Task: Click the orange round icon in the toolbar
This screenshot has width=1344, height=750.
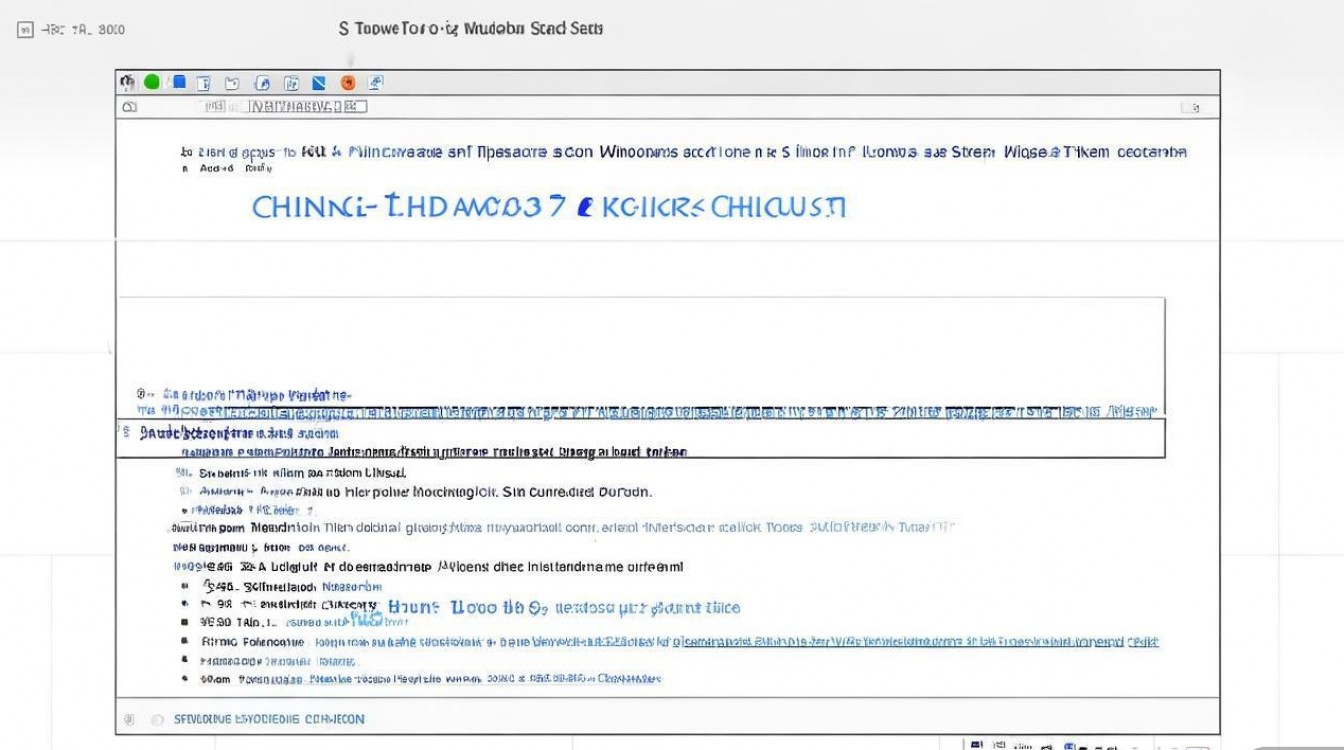Action: coord(348,83)
